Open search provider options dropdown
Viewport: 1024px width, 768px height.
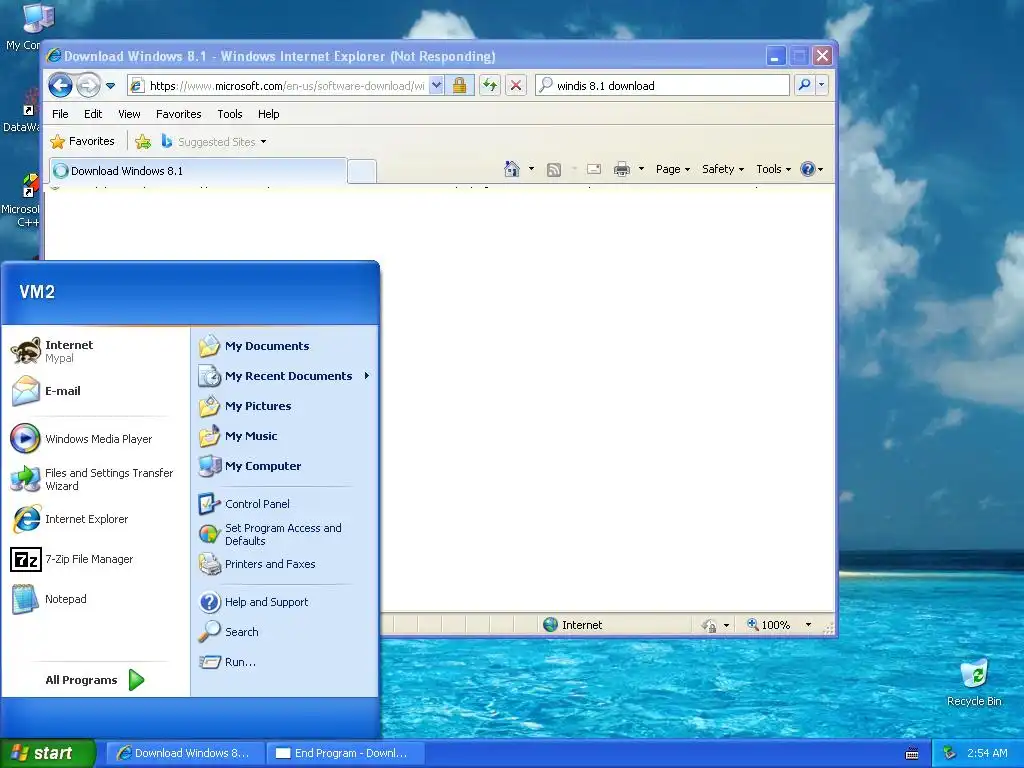822,85
